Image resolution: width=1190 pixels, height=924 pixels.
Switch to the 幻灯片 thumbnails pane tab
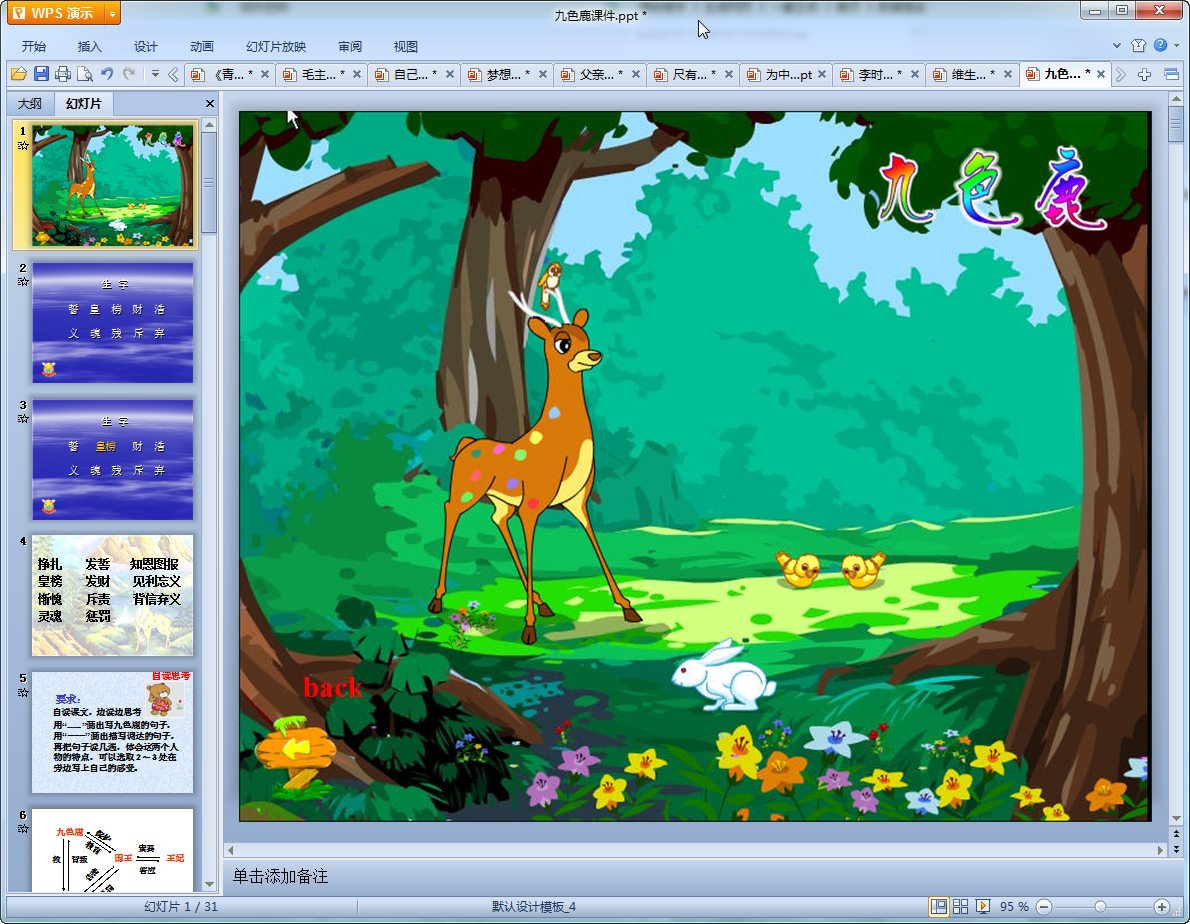click(x=83, y=103)
